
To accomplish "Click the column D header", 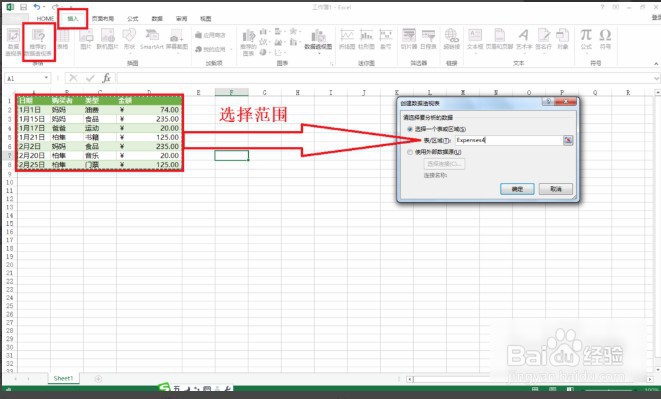I will pyautogui.click(x=149, y=92).
